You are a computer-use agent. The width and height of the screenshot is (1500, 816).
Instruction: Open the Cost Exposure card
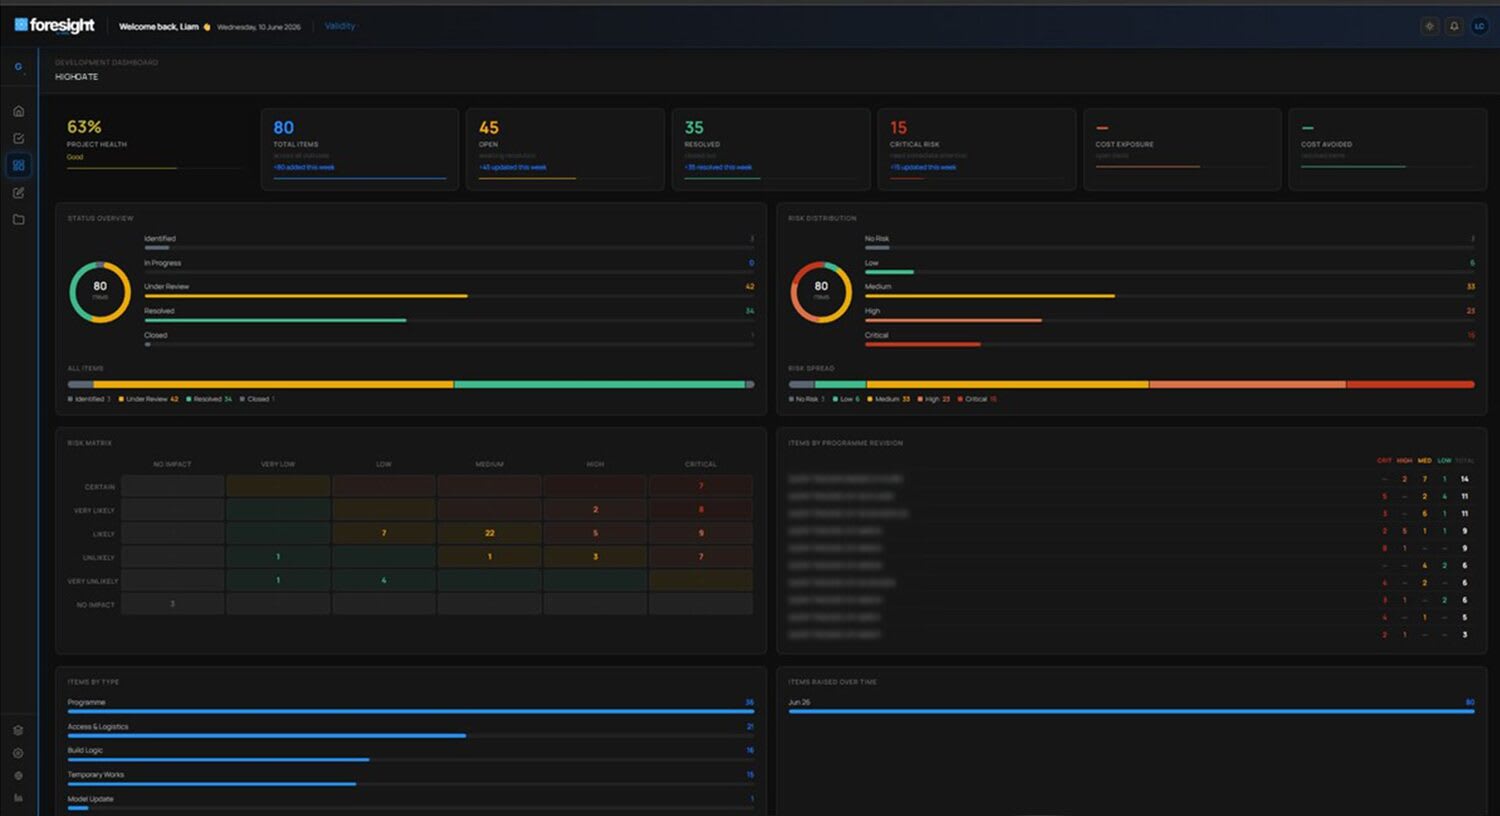[x=1182, y=149]
